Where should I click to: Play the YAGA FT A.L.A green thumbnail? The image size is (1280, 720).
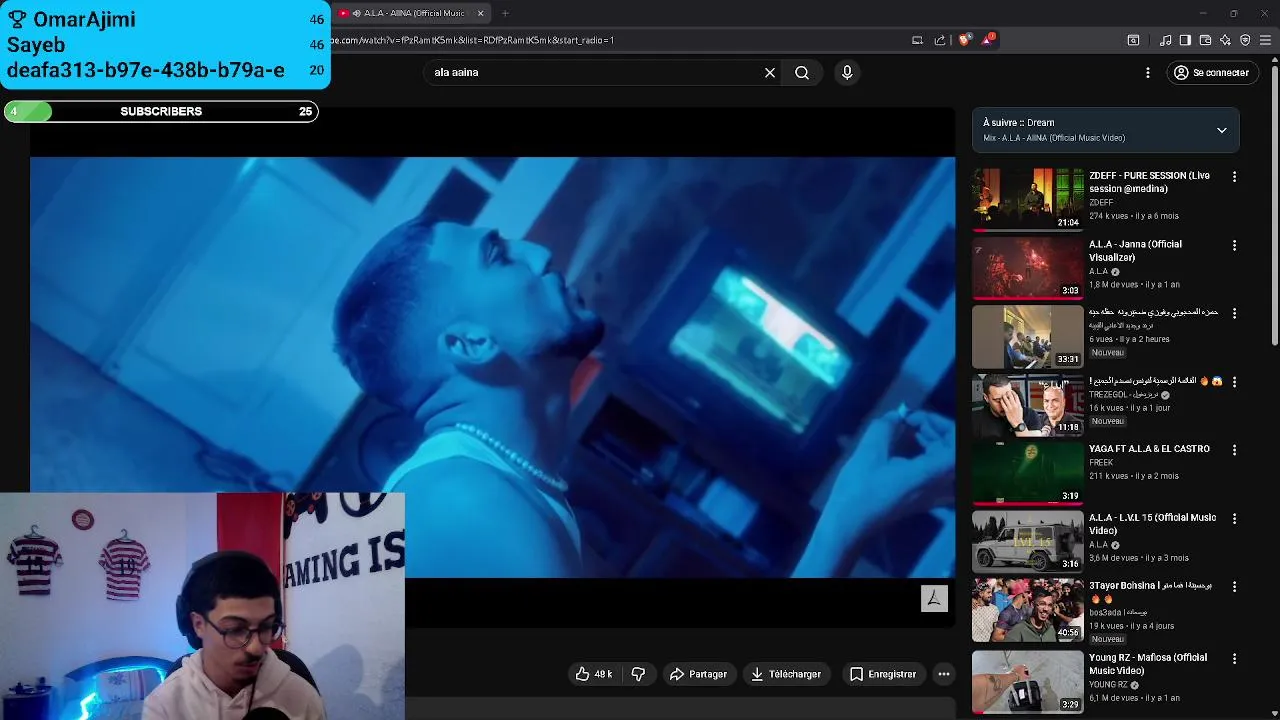click(x=1027, y=472)
